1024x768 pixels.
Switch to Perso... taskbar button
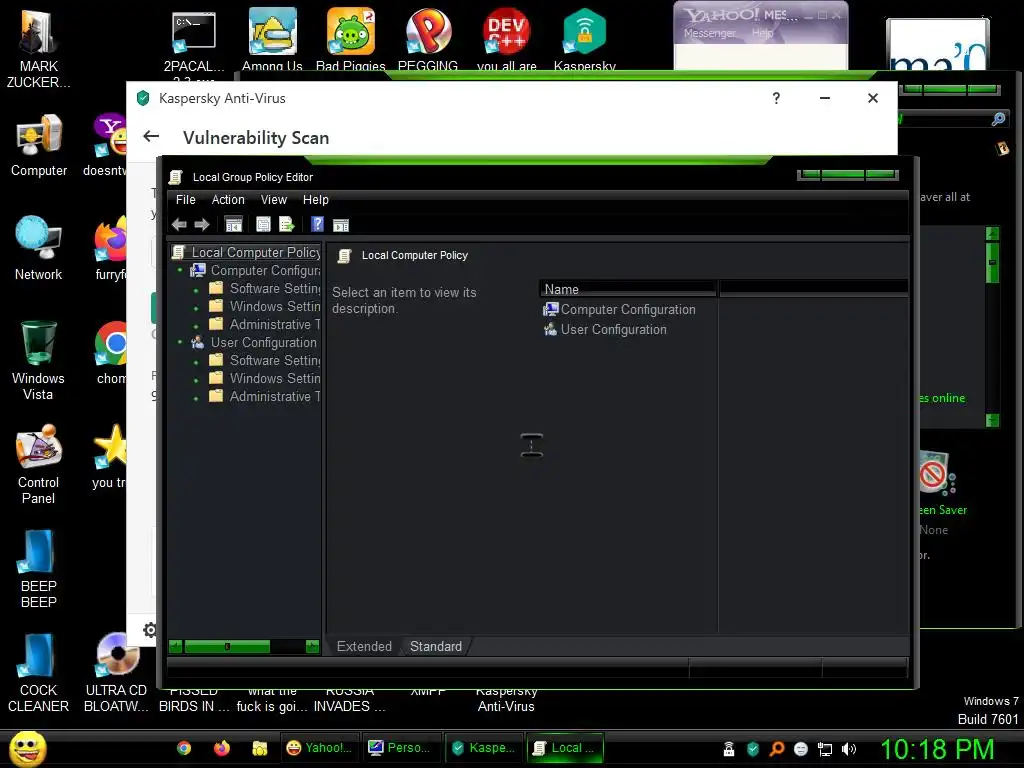[401, 748]
